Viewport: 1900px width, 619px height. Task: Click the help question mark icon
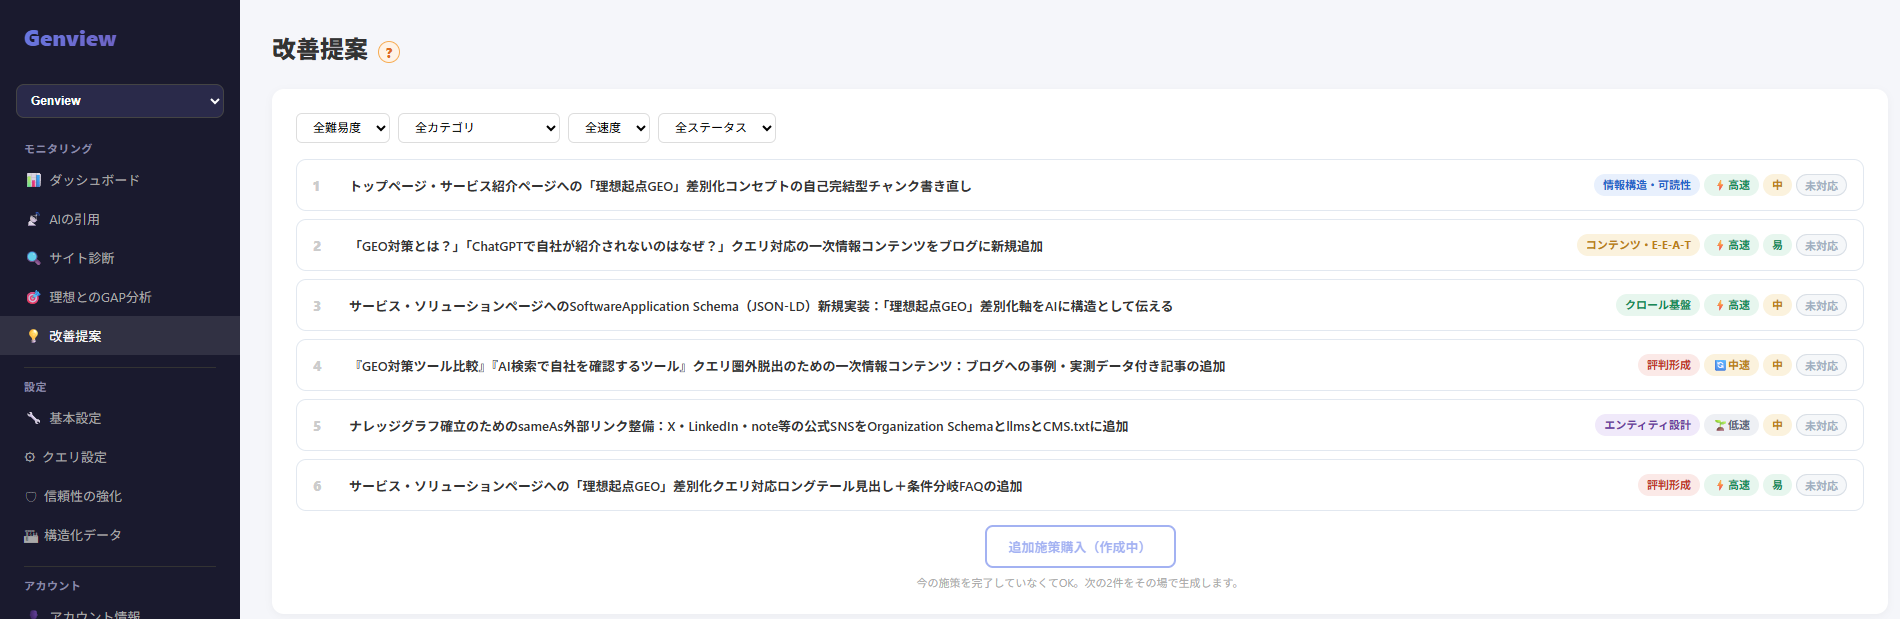tap(389, 52)
